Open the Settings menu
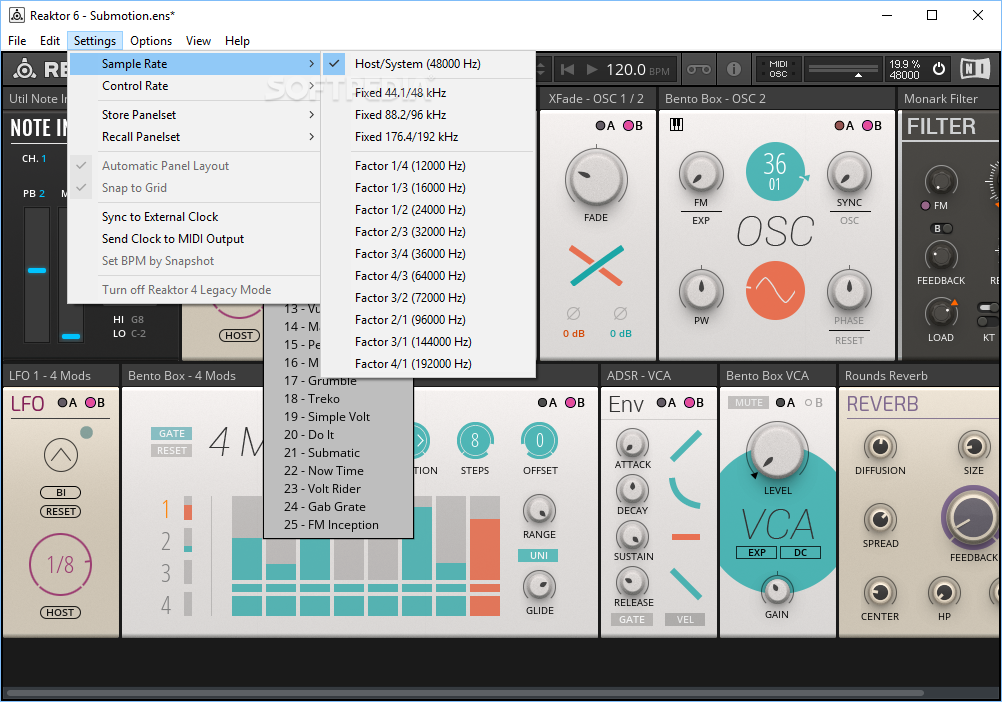 [x=95, y=41]
